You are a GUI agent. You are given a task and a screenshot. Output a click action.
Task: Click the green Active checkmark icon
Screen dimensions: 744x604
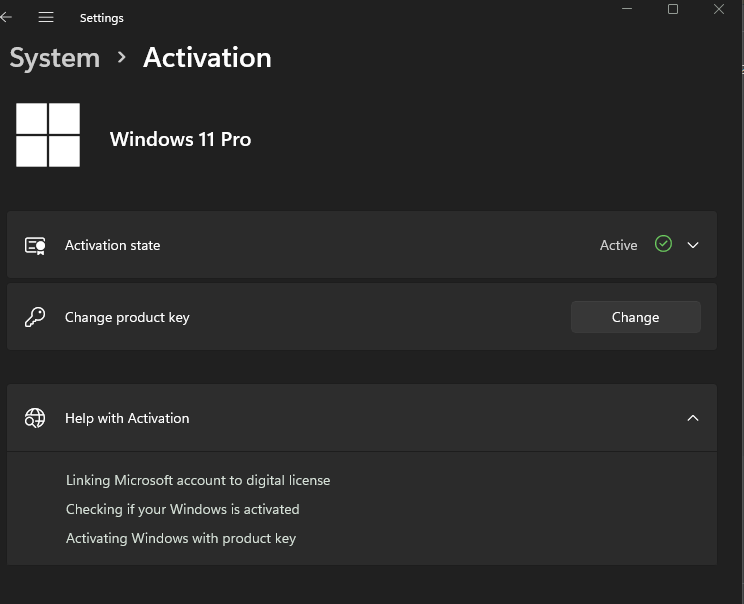[x=663, y=244]
